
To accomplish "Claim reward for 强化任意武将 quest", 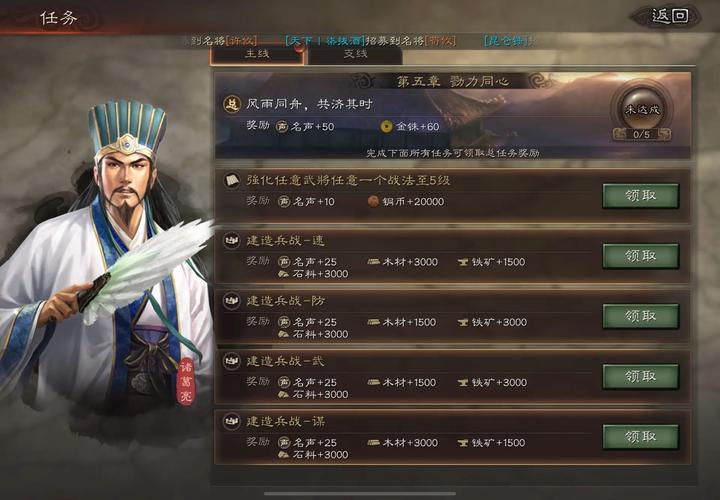I will [641, 196].
